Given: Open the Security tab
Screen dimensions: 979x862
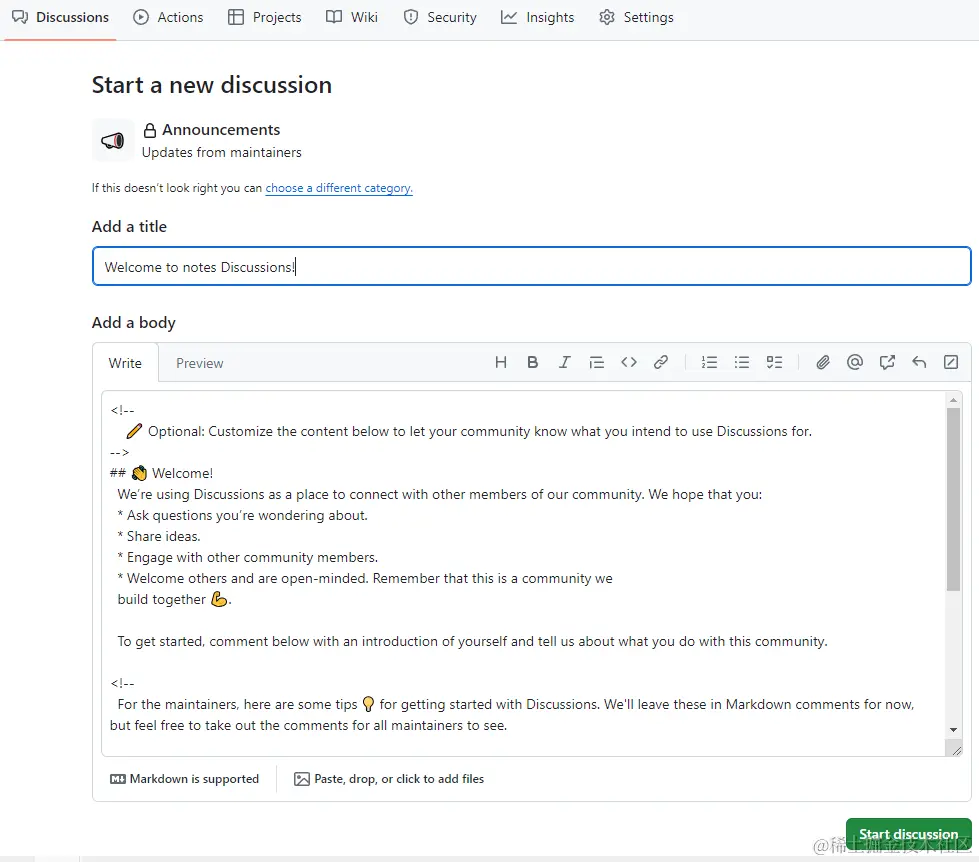Looking at the screenshot, I should [440, 17].
